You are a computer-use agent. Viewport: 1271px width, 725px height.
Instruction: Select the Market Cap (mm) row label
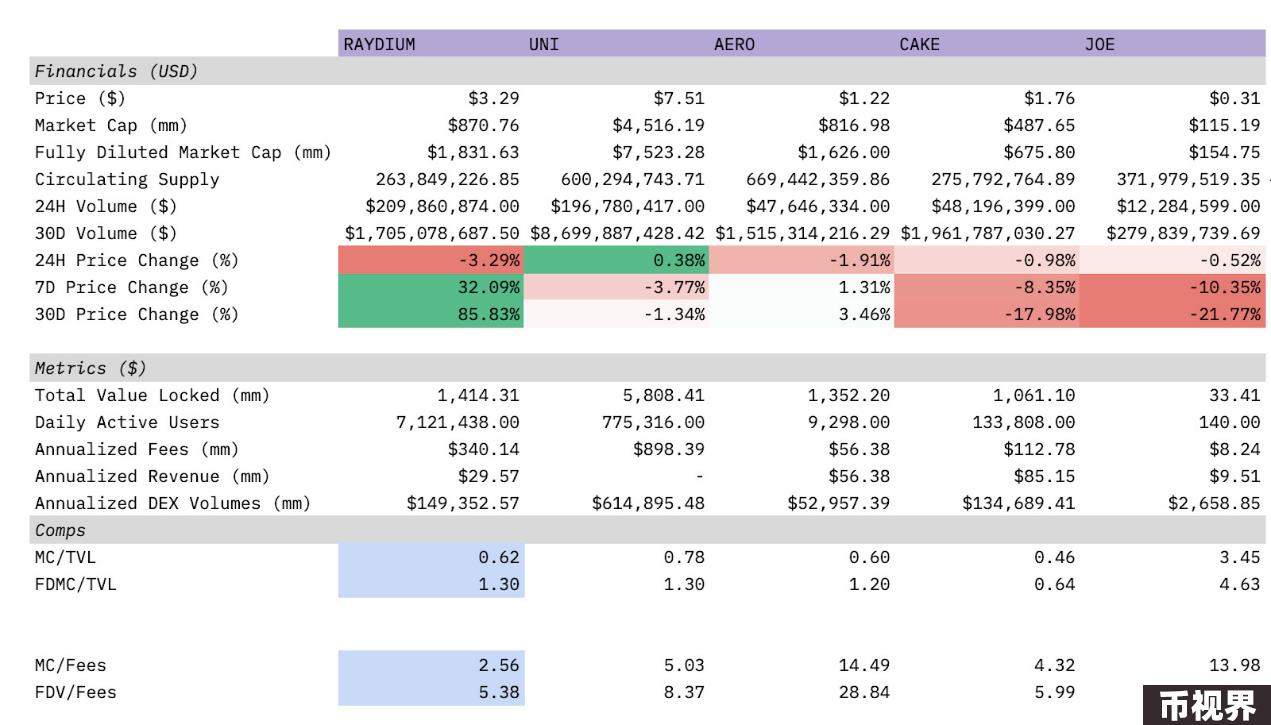[111, 125]
